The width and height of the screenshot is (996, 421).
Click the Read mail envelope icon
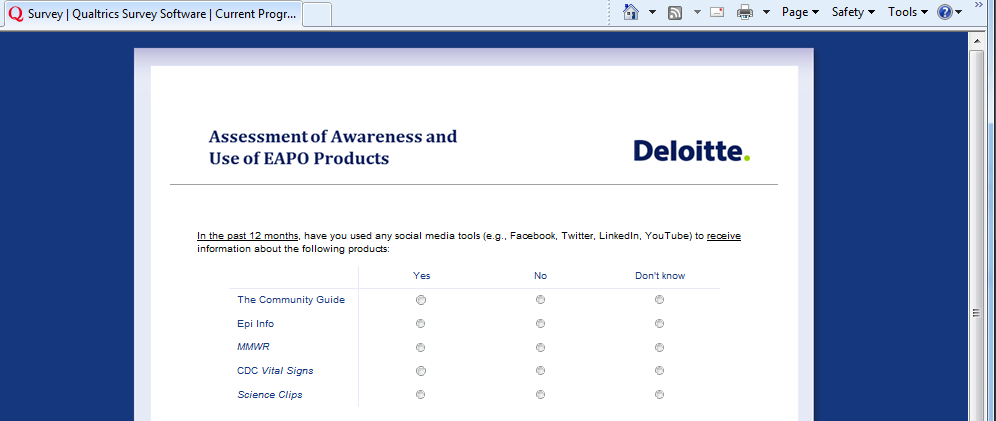pos(717,11)
